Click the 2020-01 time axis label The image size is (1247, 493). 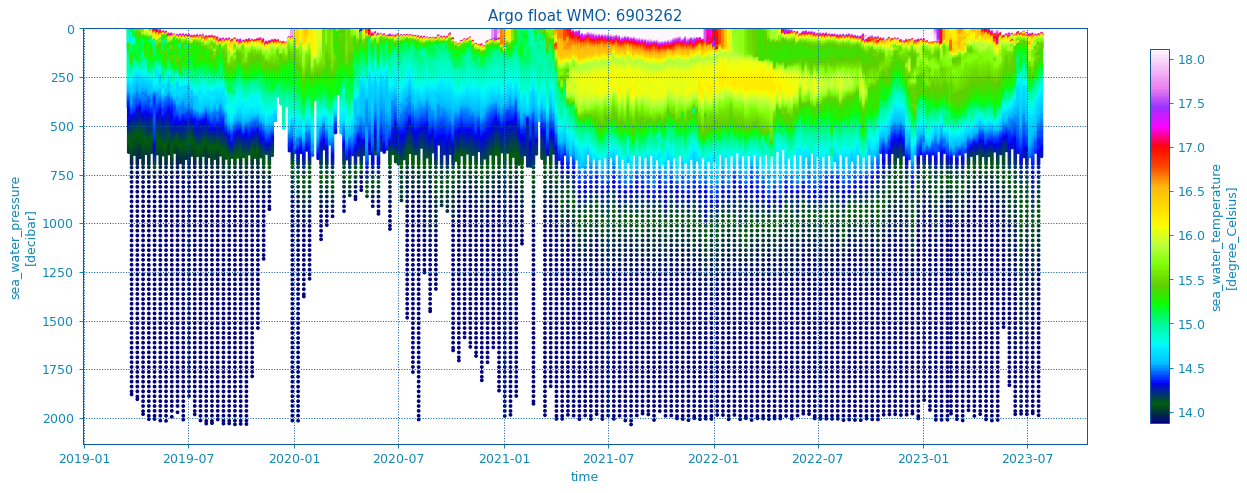294,459
